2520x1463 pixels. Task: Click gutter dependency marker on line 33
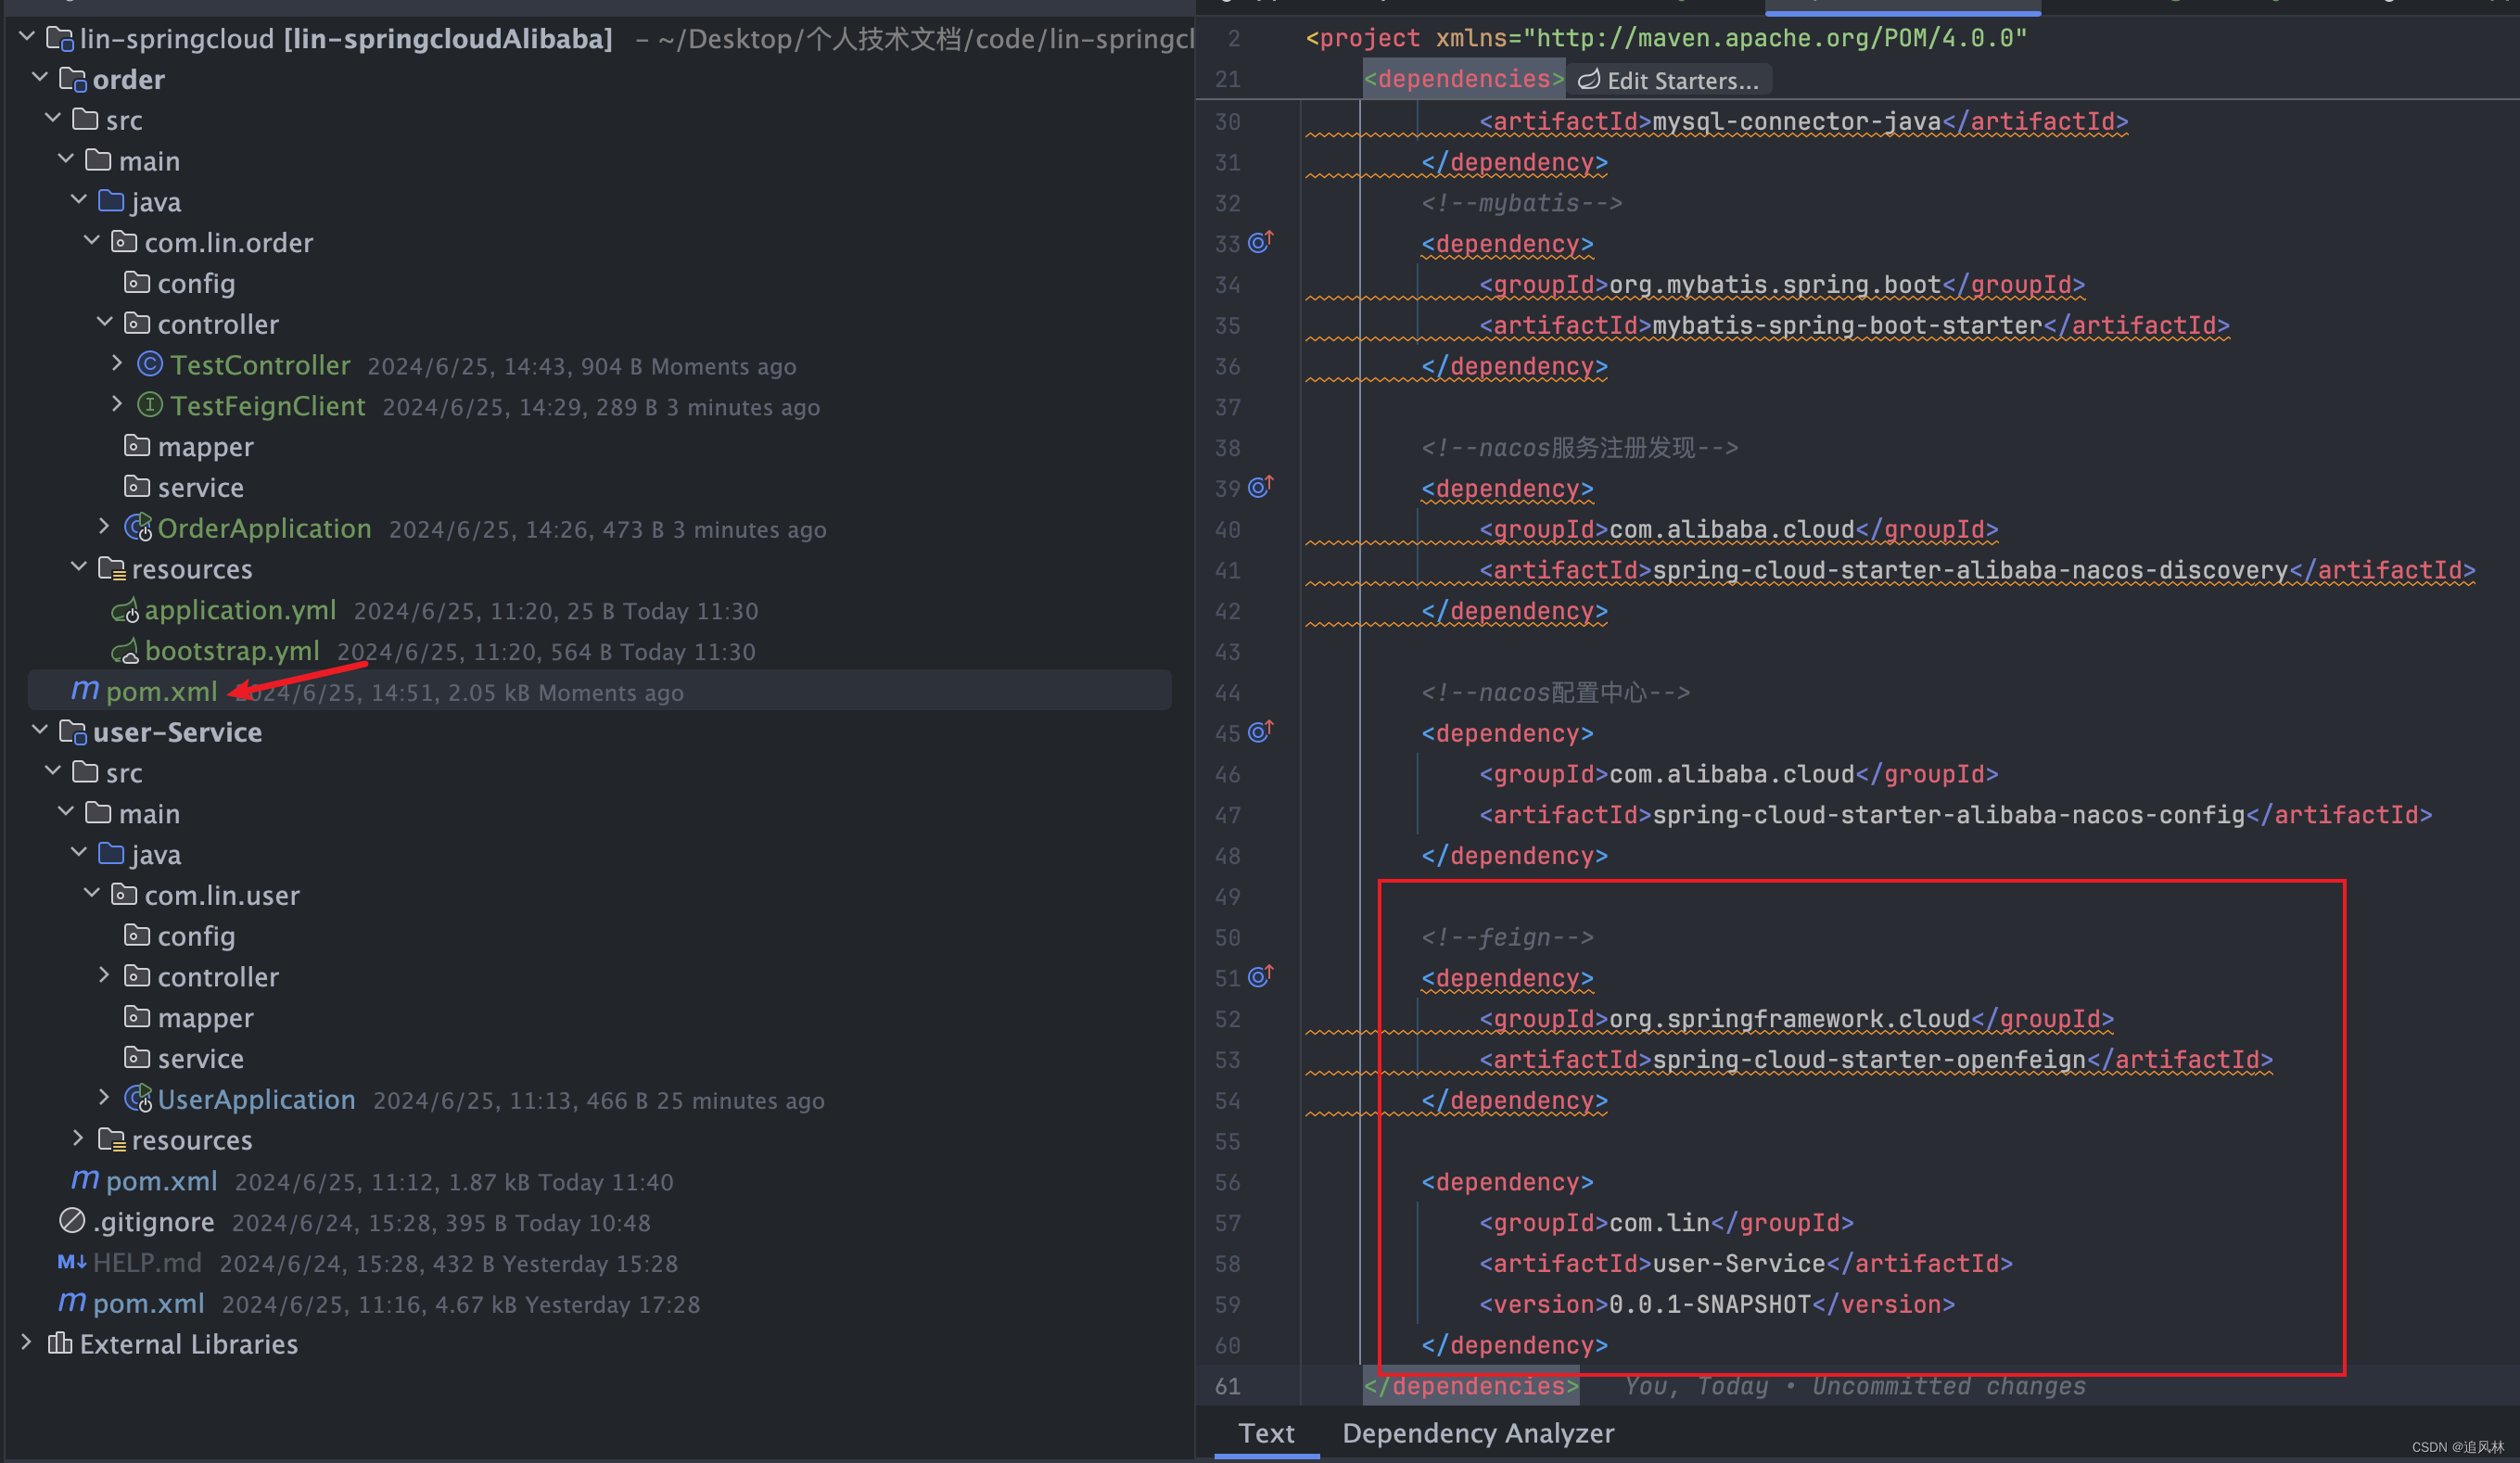[x=1260, y=242]
